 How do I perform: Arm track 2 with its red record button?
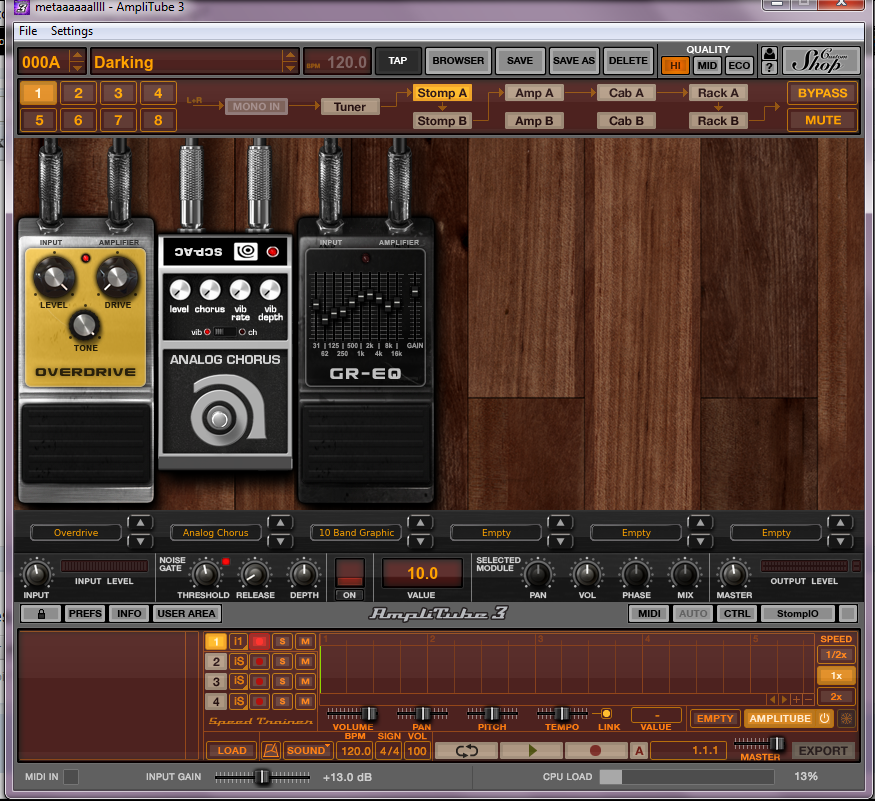(x=259, y=661)
